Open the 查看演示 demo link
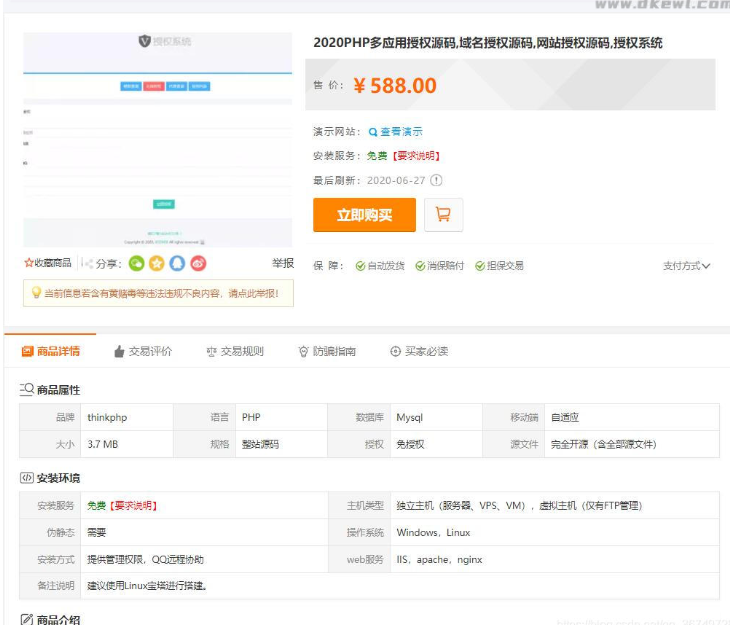The width and height of the screenshot is (730, 625). [x=396, y=132]
